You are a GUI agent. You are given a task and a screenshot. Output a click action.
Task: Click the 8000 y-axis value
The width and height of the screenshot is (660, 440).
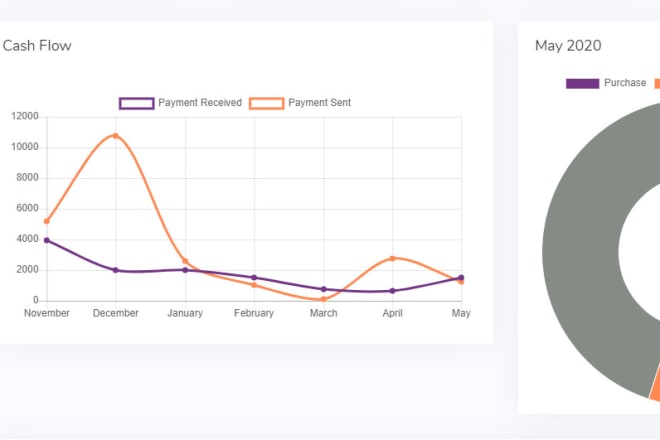point(27,178)
